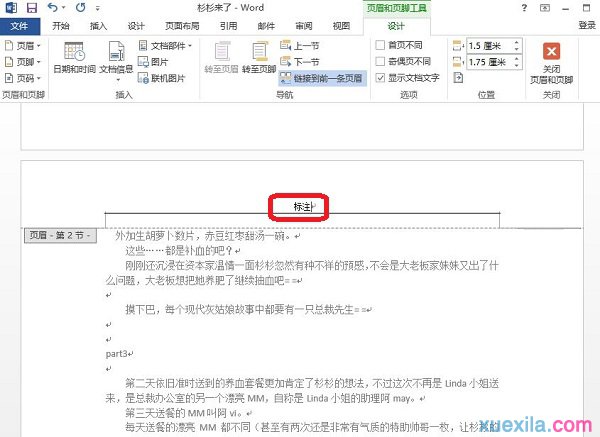The height and width of the screenshot is (437, 600).
Task: Click 关闭页眉和页脚 red X button
Action: click(x=551, y=63)
